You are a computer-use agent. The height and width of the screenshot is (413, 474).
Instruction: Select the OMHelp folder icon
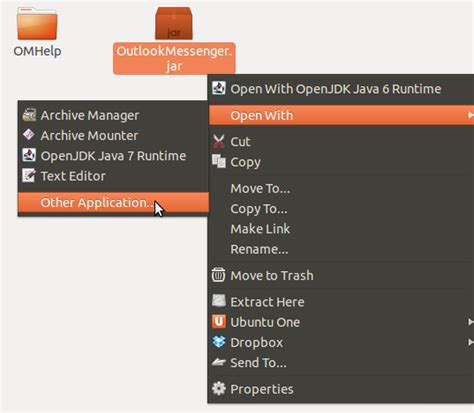37,24
